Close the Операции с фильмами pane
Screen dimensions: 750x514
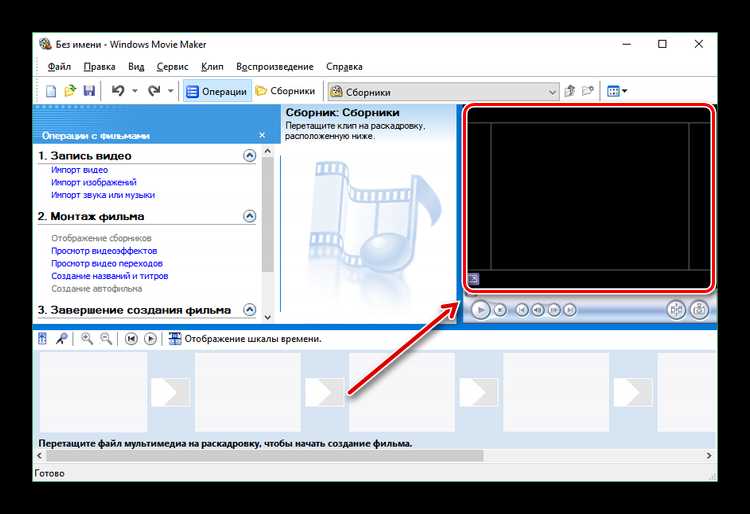tap(262, 135)
